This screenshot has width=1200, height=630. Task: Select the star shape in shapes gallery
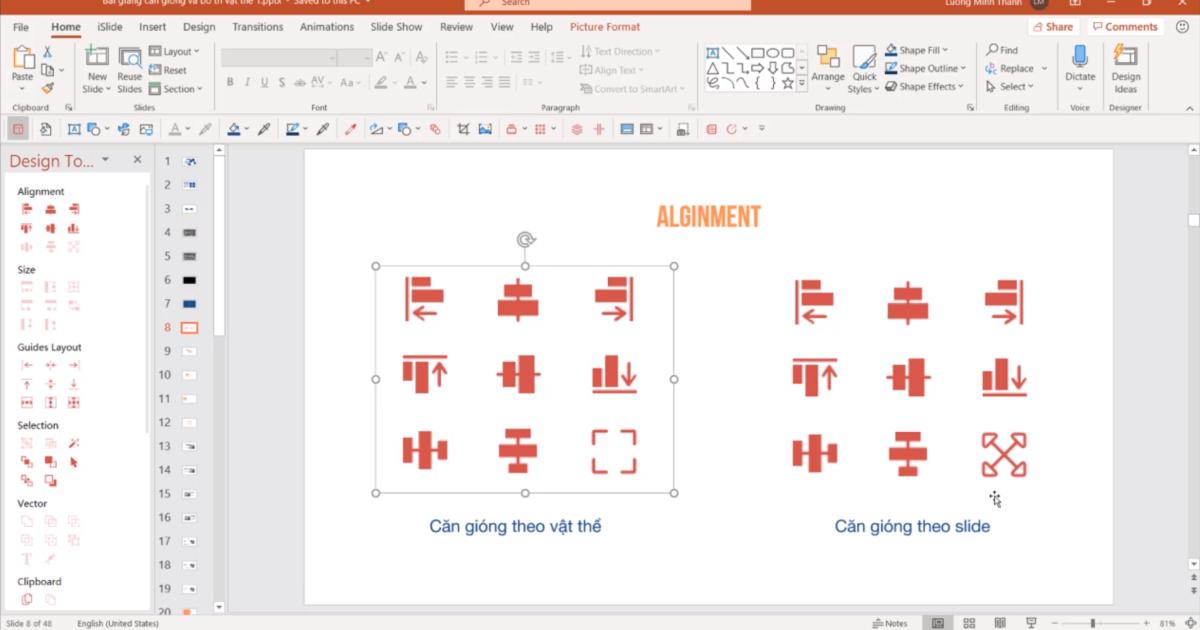[x=788, y=84]
